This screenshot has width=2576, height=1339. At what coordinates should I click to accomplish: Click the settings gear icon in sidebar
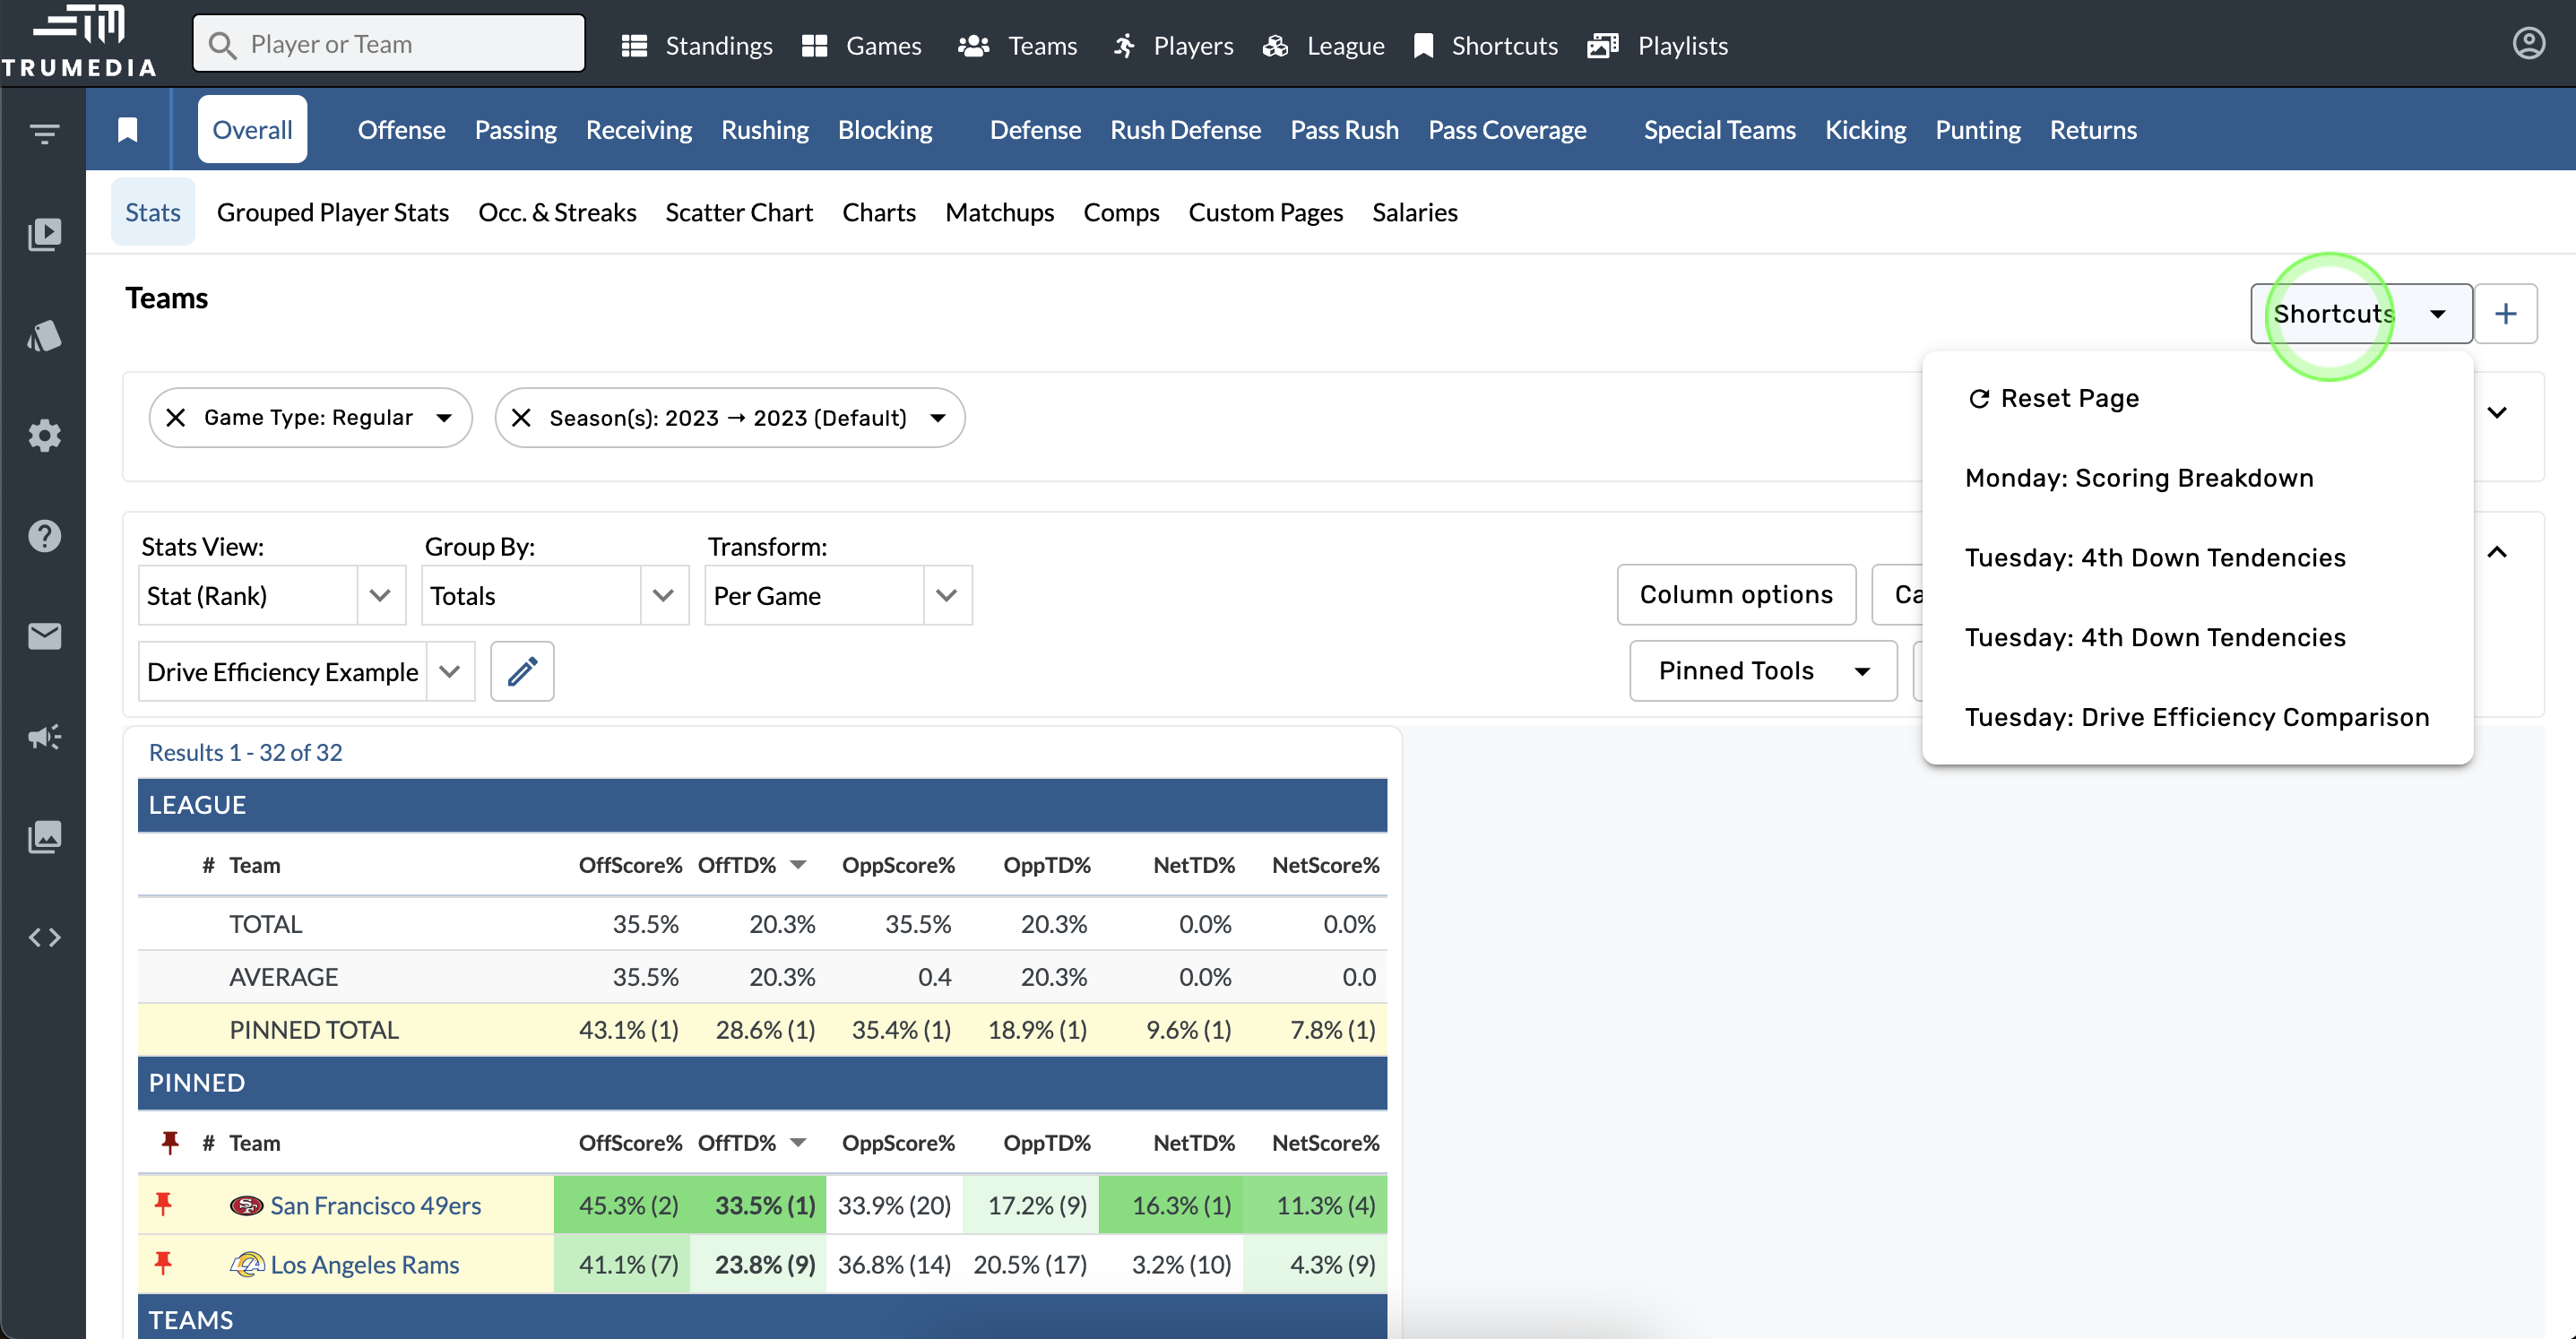tap(44, 436)
